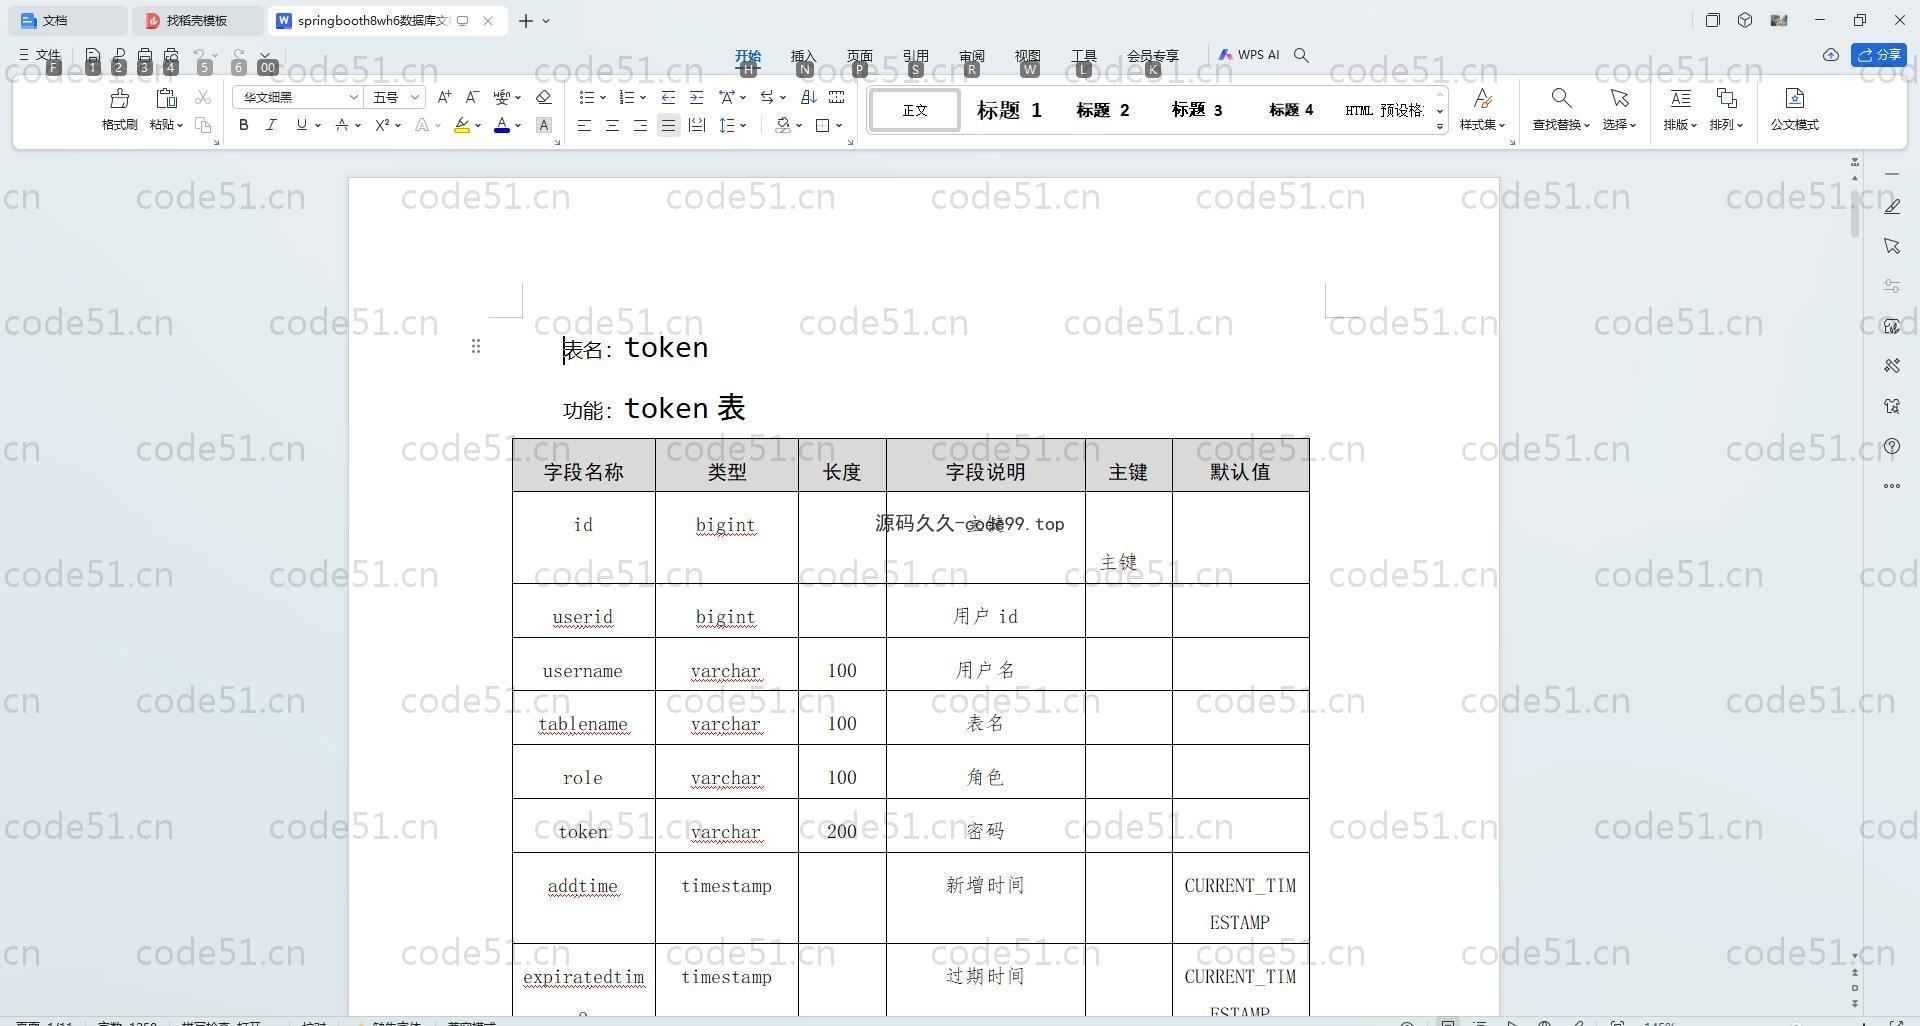Viewport: 1920px width, 1026px height.
Task: Open the font size dropdown 五号
Action: pyautogui.click(x=415, y=97)
